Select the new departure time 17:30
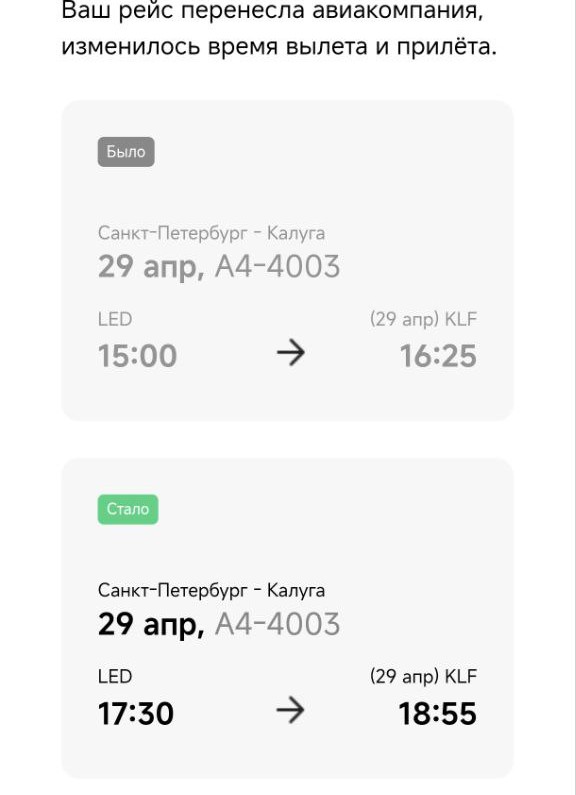Screen dimensions: 576x795 click(136, 713)
